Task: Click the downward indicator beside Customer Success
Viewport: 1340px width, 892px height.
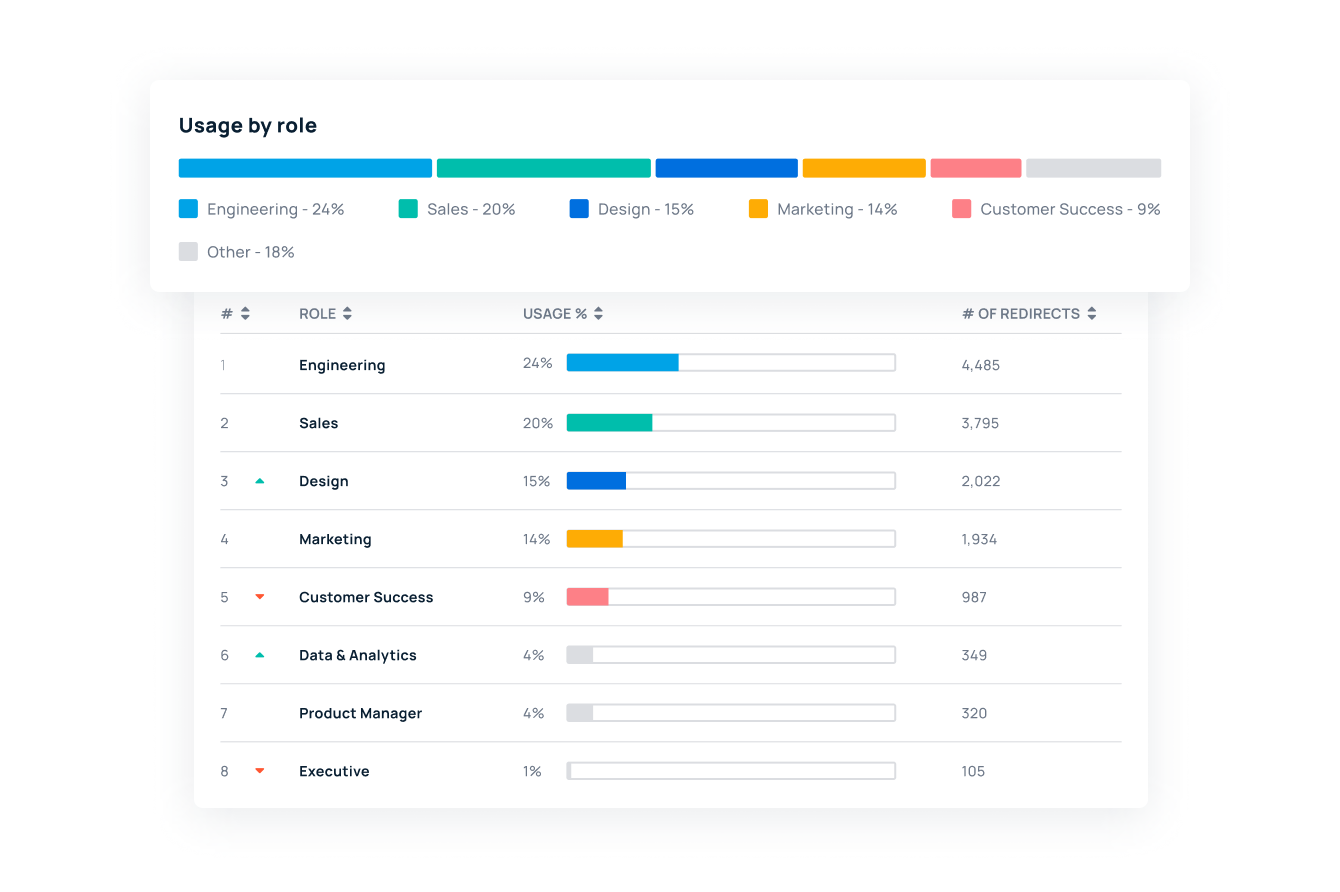Action: [x=261, y=596]
